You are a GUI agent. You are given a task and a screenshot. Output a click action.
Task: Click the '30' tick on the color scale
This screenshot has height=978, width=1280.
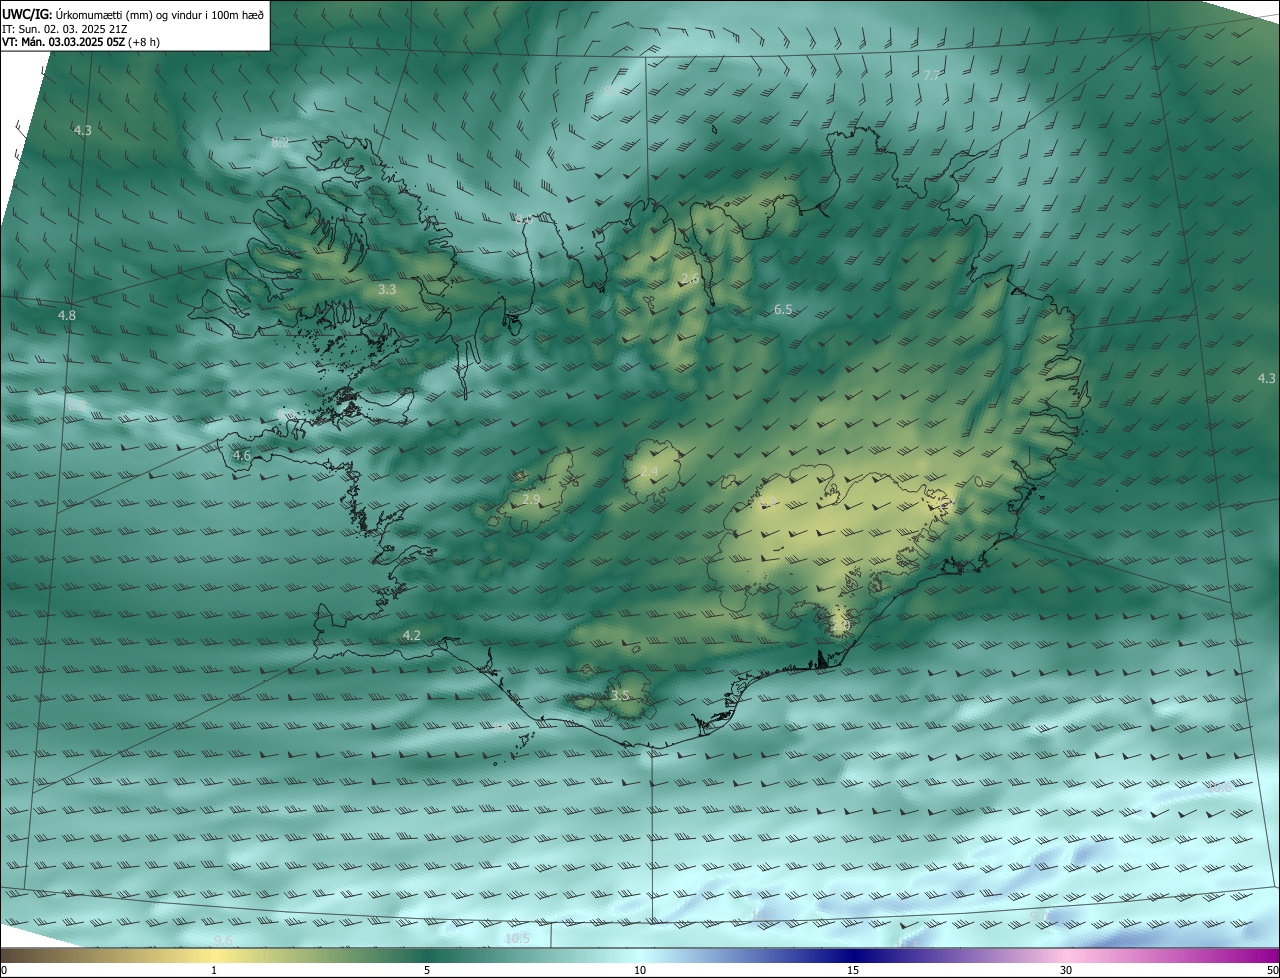click(x=1066, y=970)
